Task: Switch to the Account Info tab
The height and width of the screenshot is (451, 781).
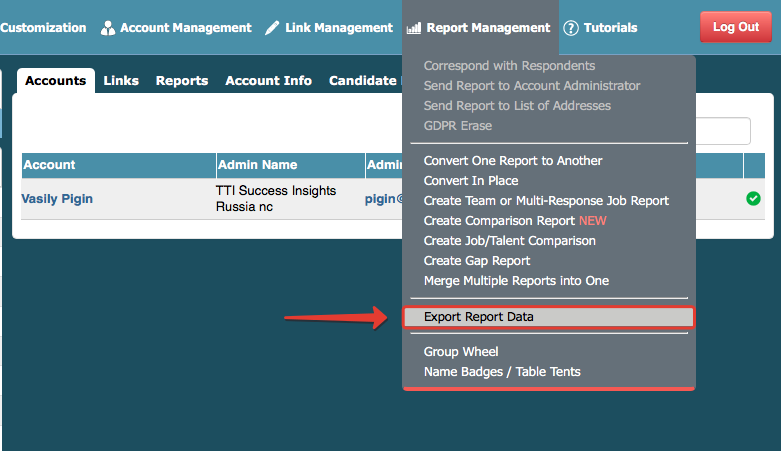Action: [268, 81]
